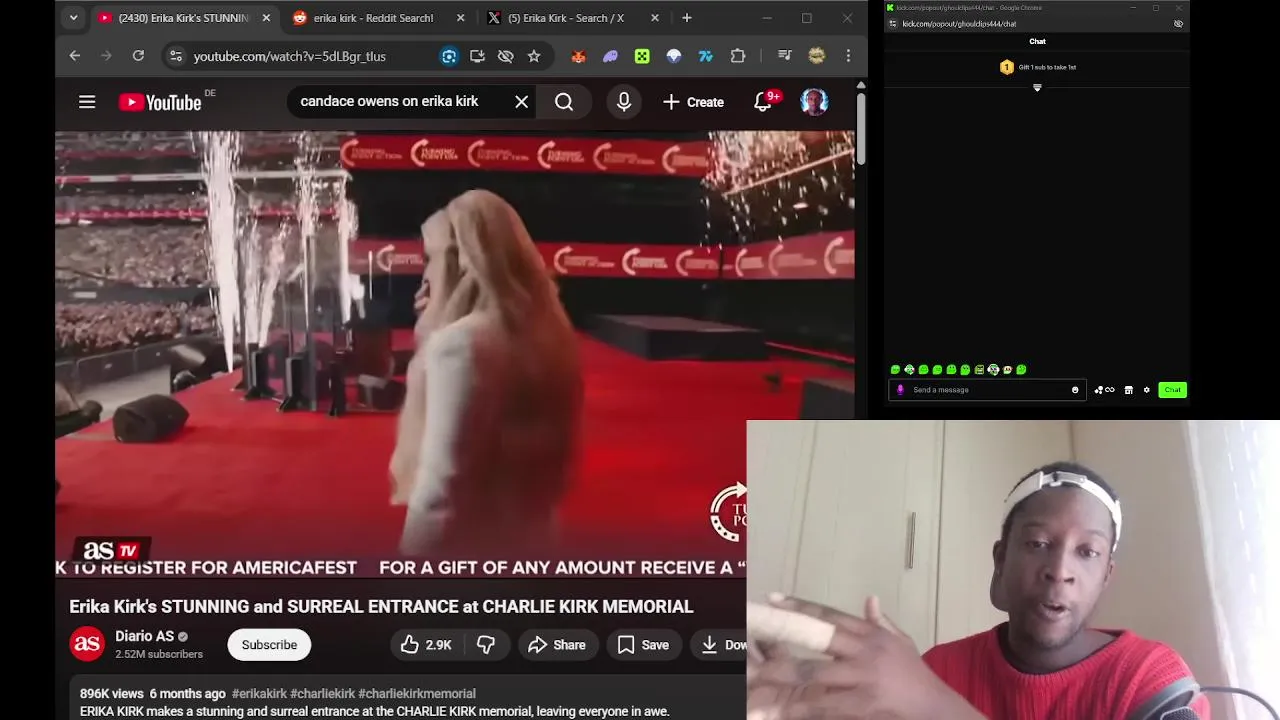Open the Diario AS channel name
The image size is (1280, 720).
point(144,636)
